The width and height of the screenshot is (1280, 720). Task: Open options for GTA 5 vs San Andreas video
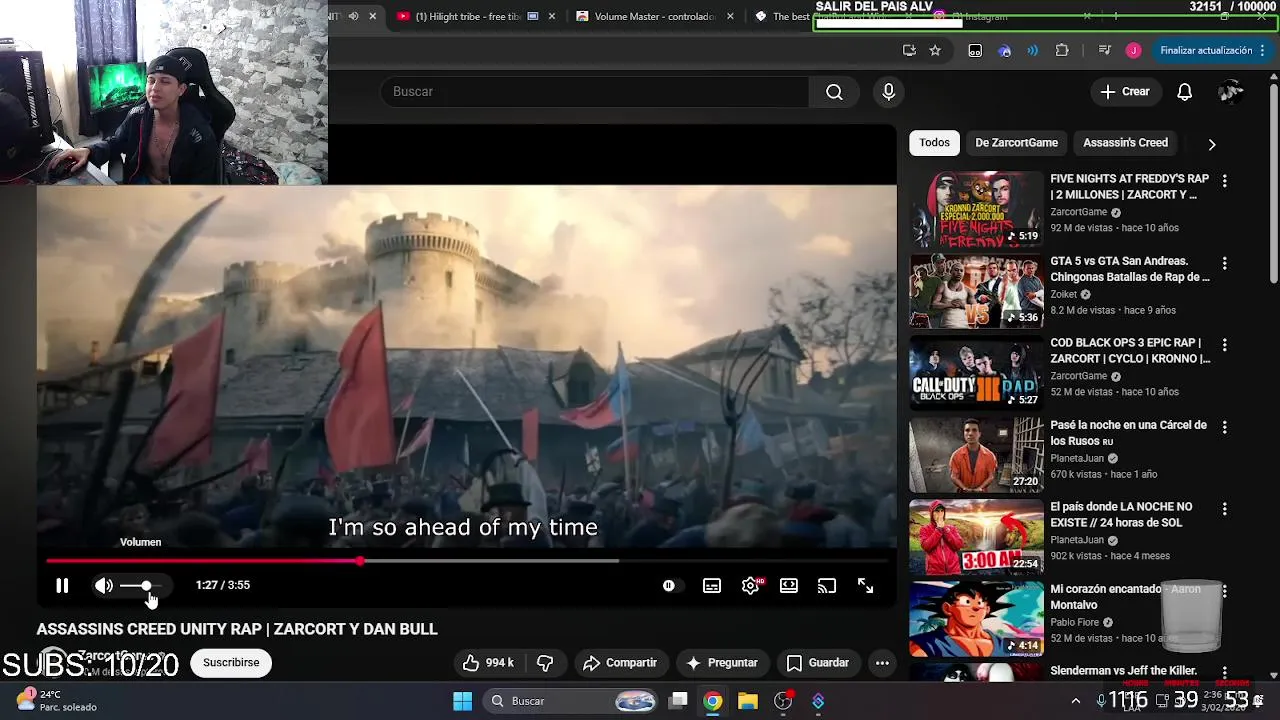(x=1224, y=263)
